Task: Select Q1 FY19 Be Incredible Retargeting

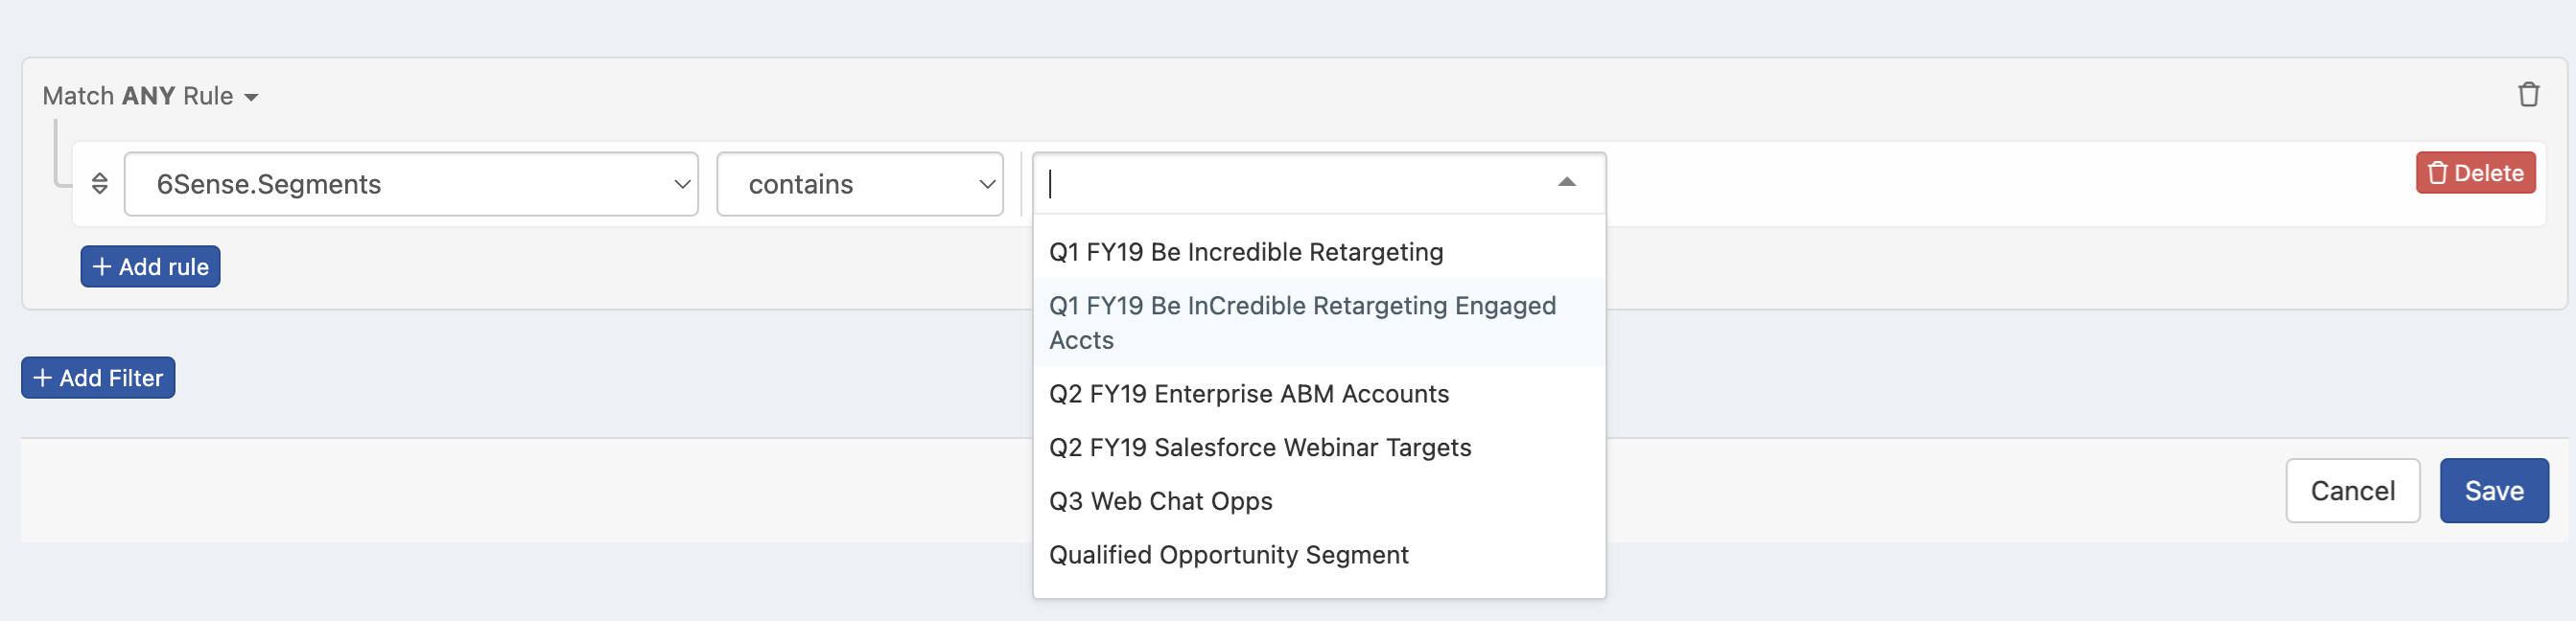Action: [x=1245, y=252]
